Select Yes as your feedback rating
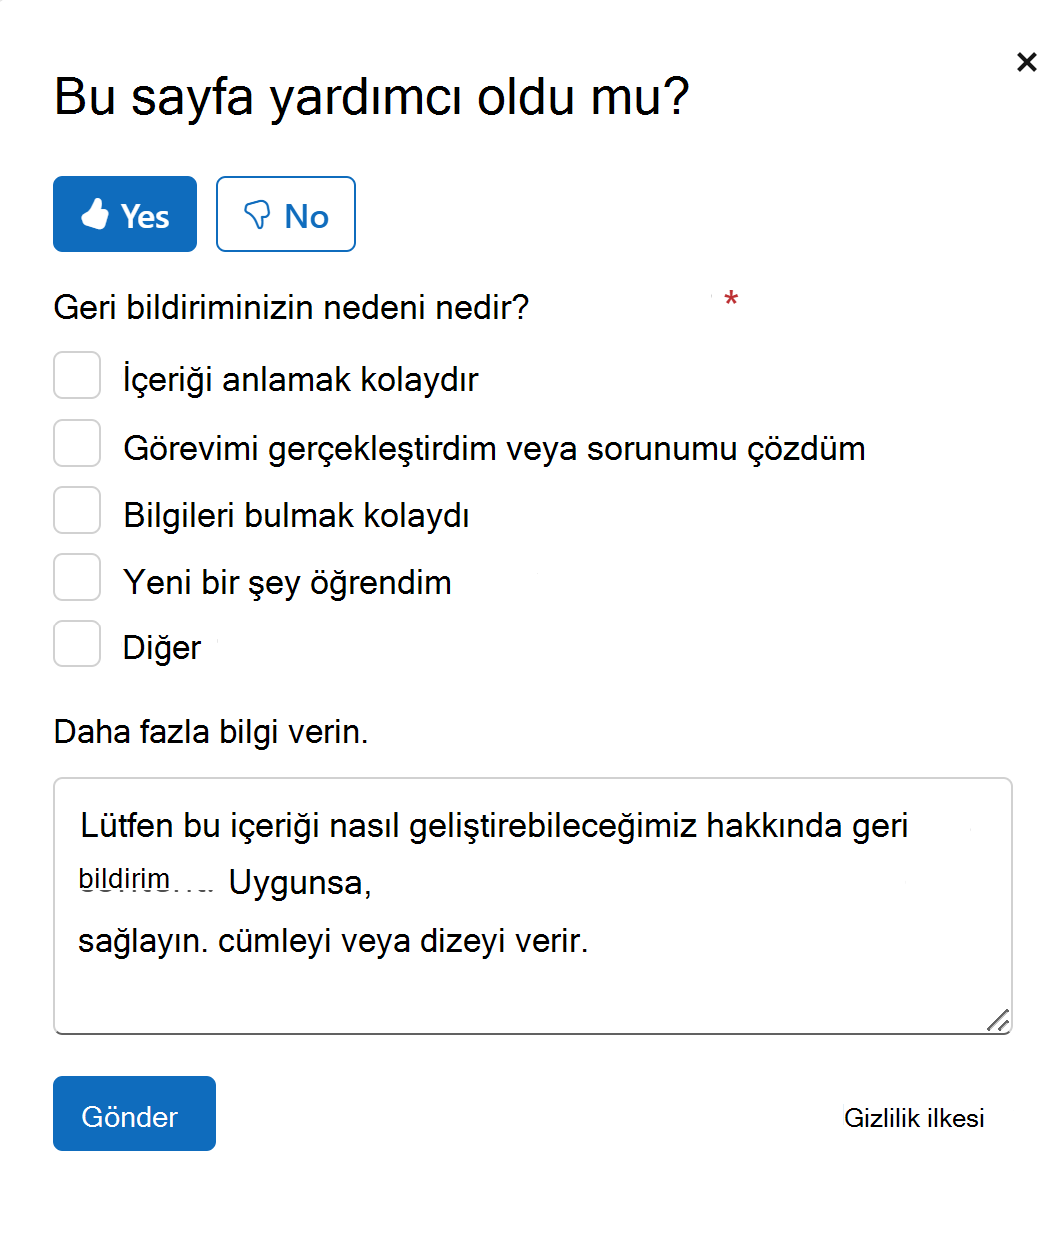This screenshot has height=1254, width=1062. coord(124,213)
